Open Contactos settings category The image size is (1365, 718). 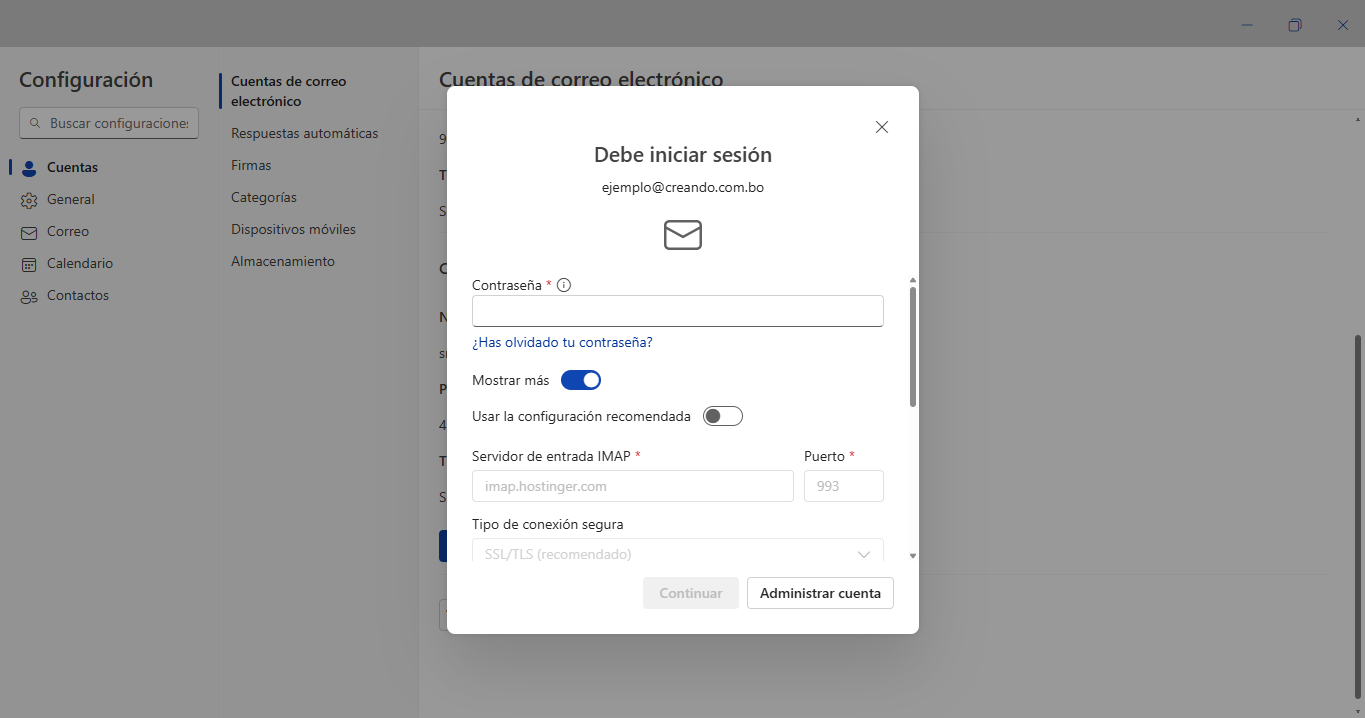78,295
